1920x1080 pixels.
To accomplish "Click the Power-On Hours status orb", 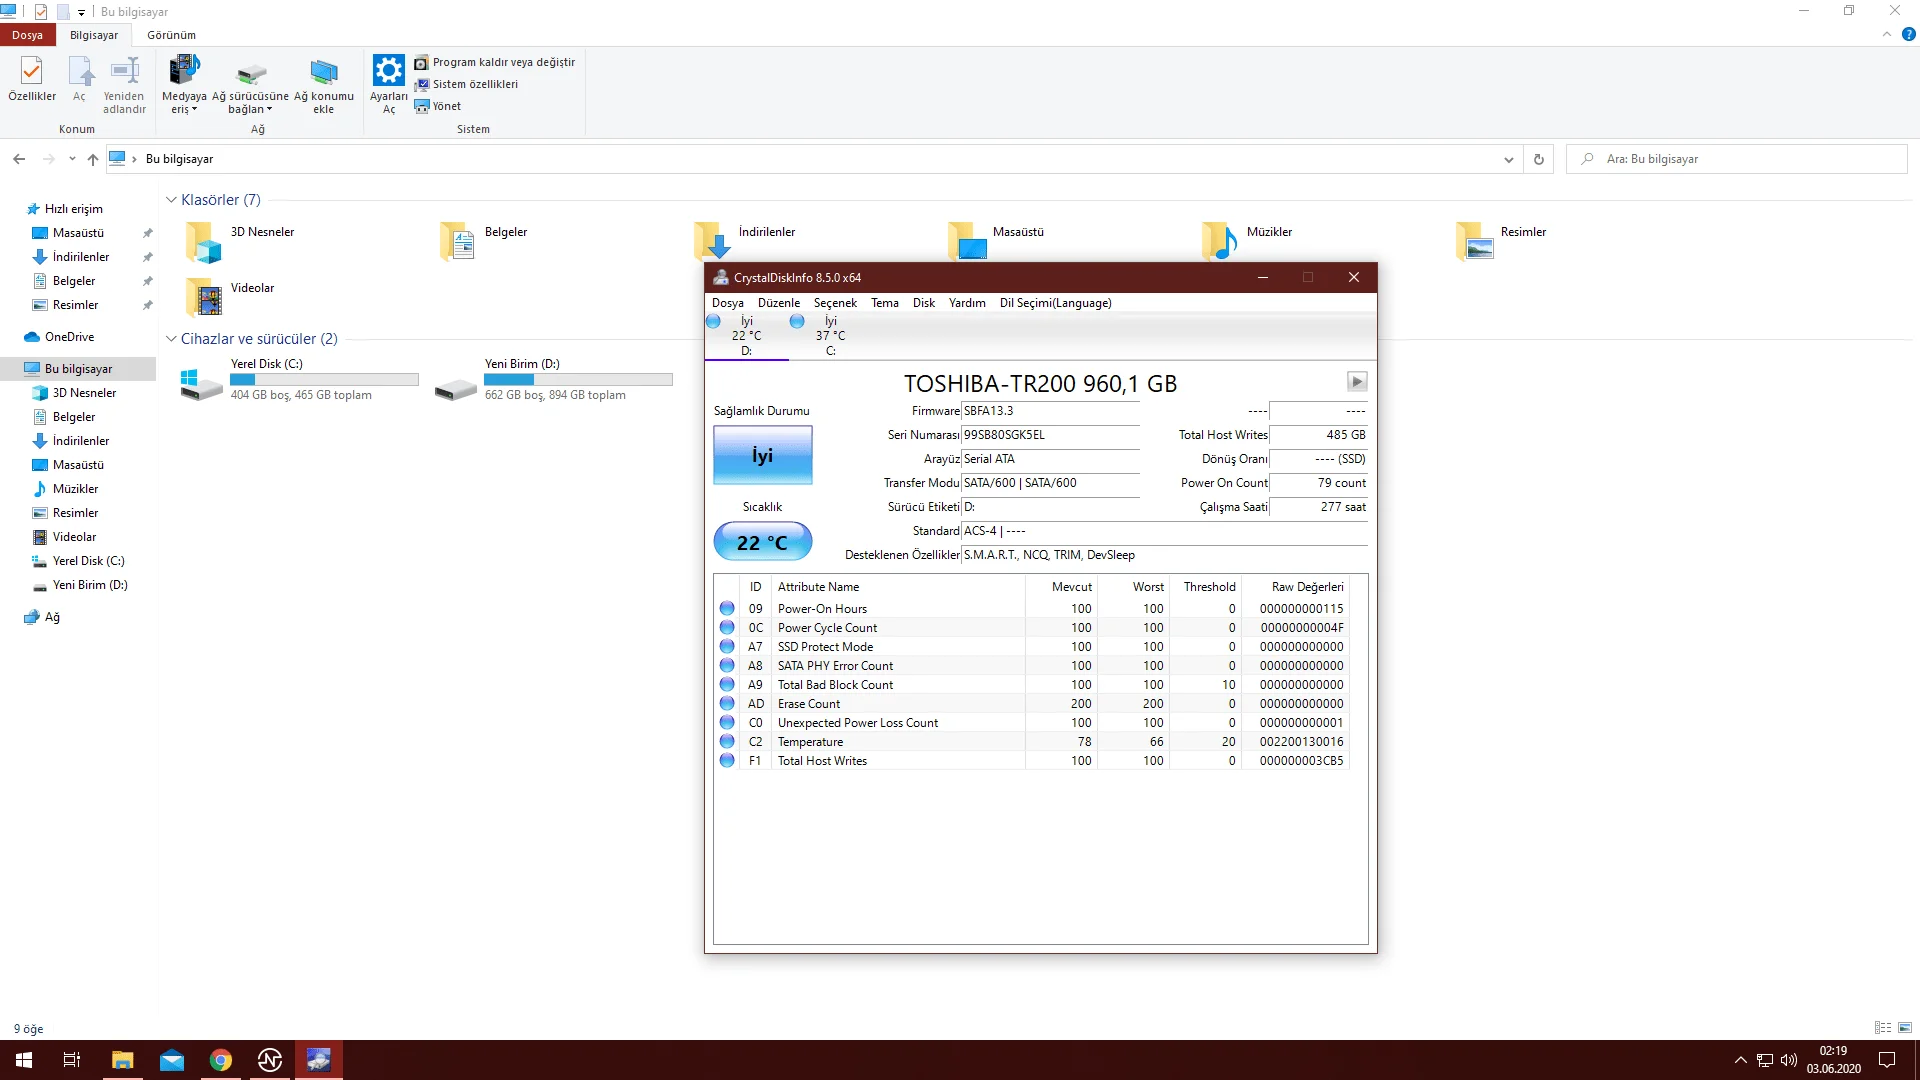I will click(x=727, y=608).
